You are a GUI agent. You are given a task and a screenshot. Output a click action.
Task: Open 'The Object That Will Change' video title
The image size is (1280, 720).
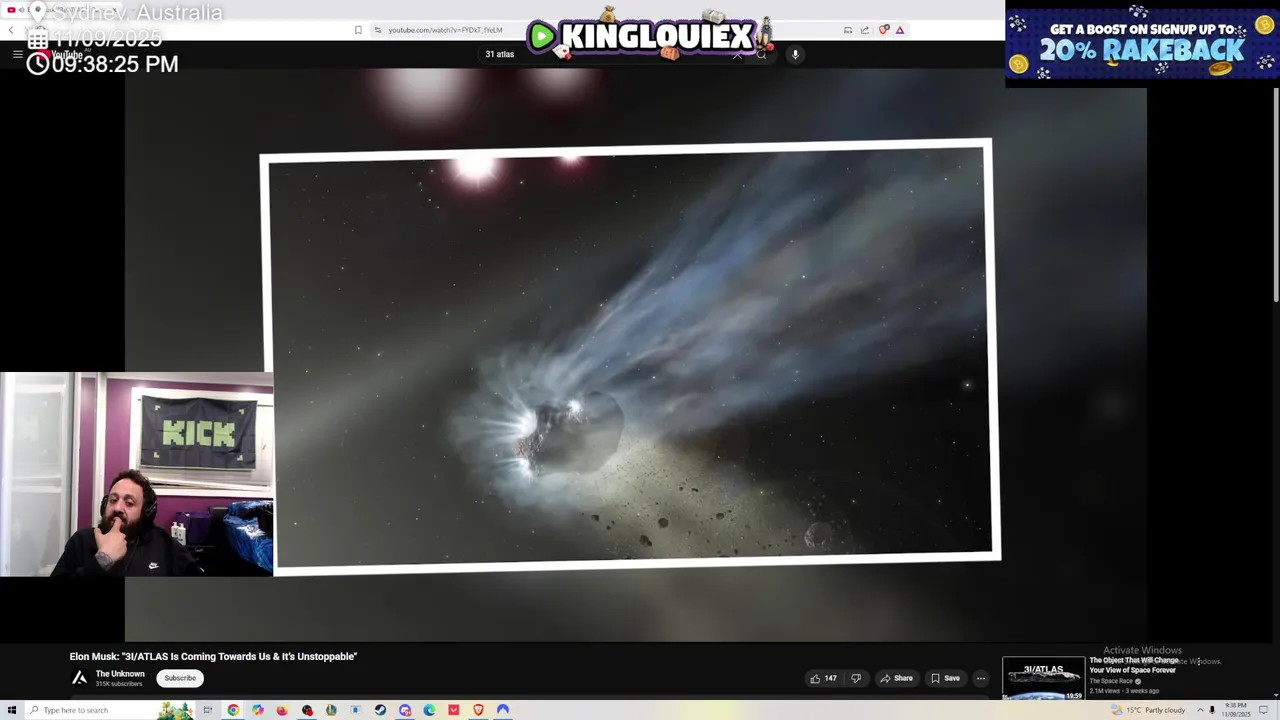1134,665
